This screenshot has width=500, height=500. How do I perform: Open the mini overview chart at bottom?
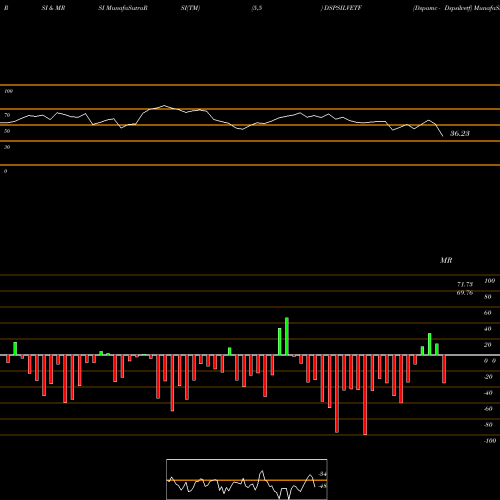point(247,479)
